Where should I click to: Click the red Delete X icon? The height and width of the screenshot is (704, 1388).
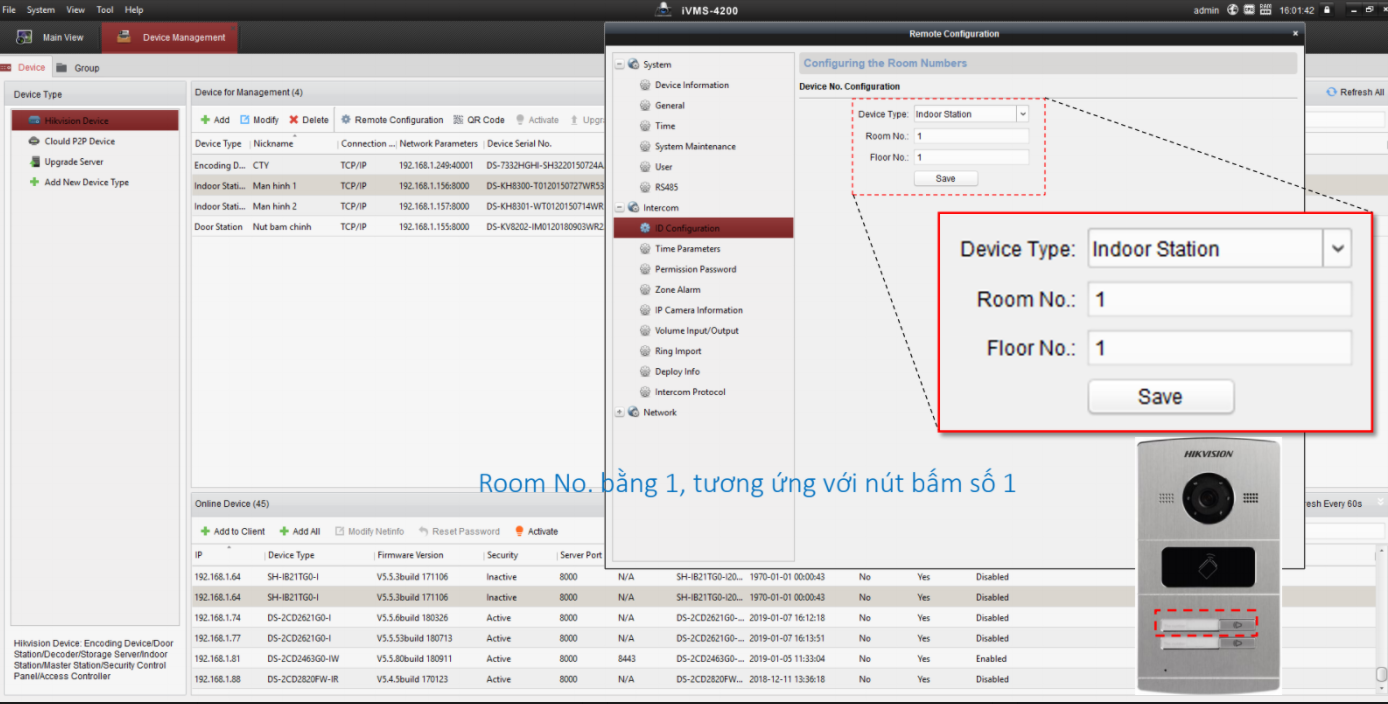[294, 120]
